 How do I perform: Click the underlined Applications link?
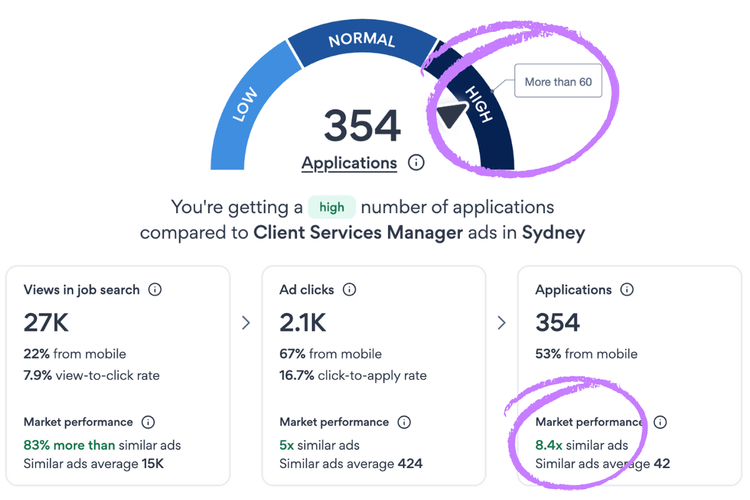(x=349, y=163)
